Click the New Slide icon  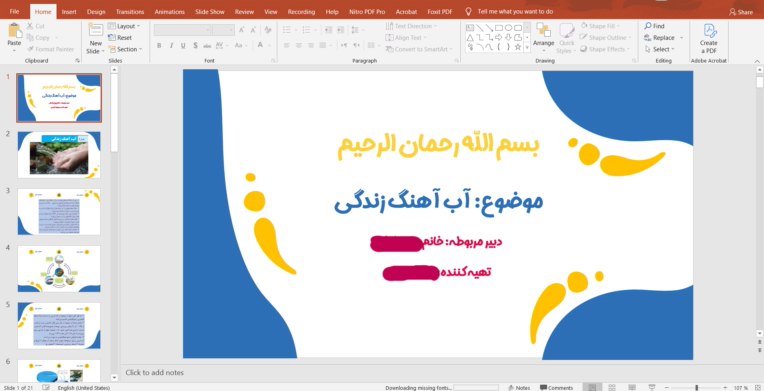96,30
